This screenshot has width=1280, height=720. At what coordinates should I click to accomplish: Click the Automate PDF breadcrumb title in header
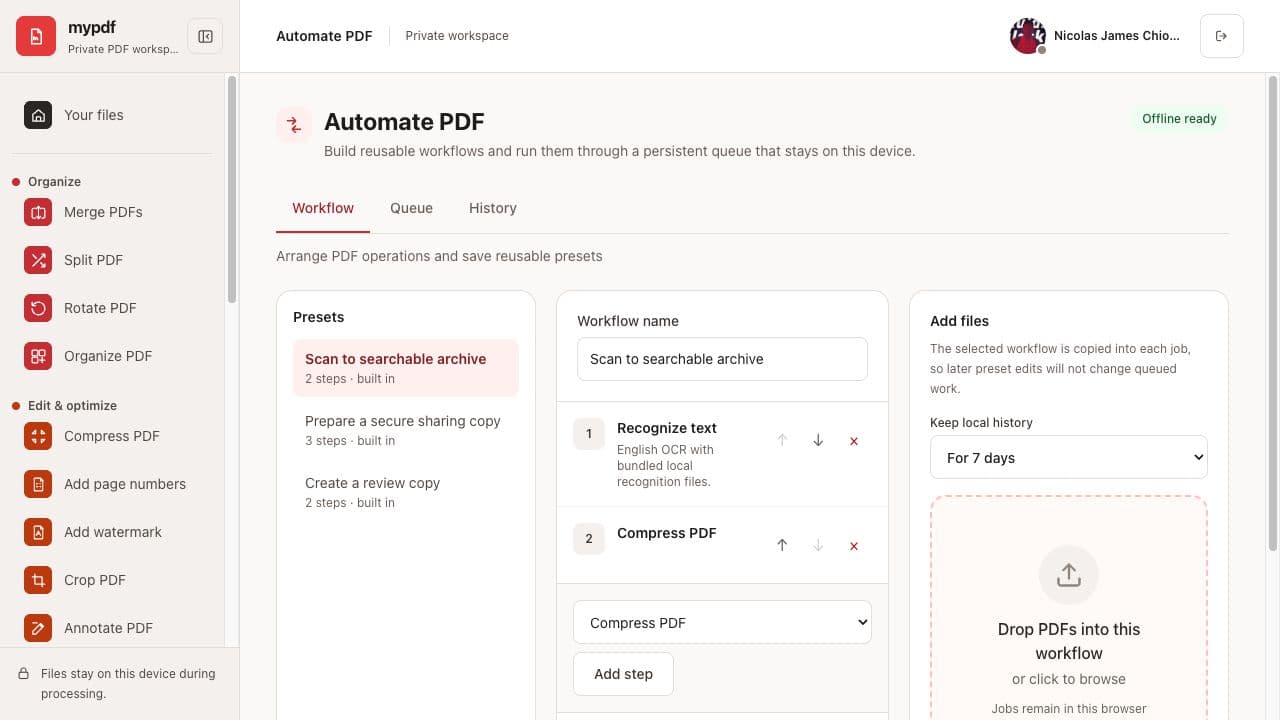[324, 36]
